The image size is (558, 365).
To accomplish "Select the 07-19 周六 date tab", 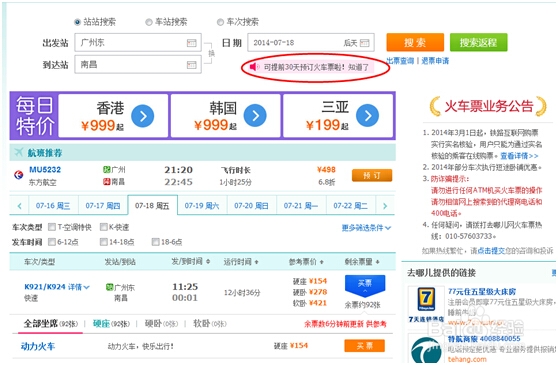I will tap(202, 206).
